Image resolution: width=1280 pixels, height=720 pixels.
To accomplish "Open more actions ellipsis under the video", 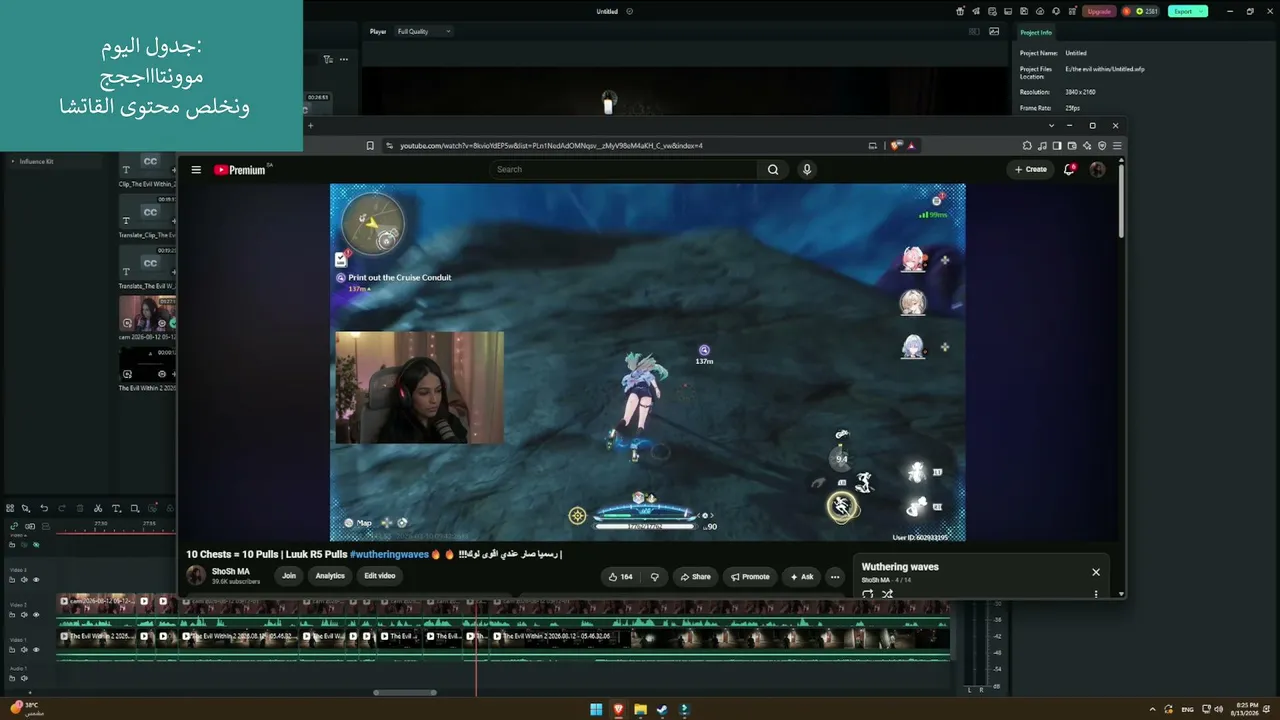I will pyautogui.click(x=835, y=577).
